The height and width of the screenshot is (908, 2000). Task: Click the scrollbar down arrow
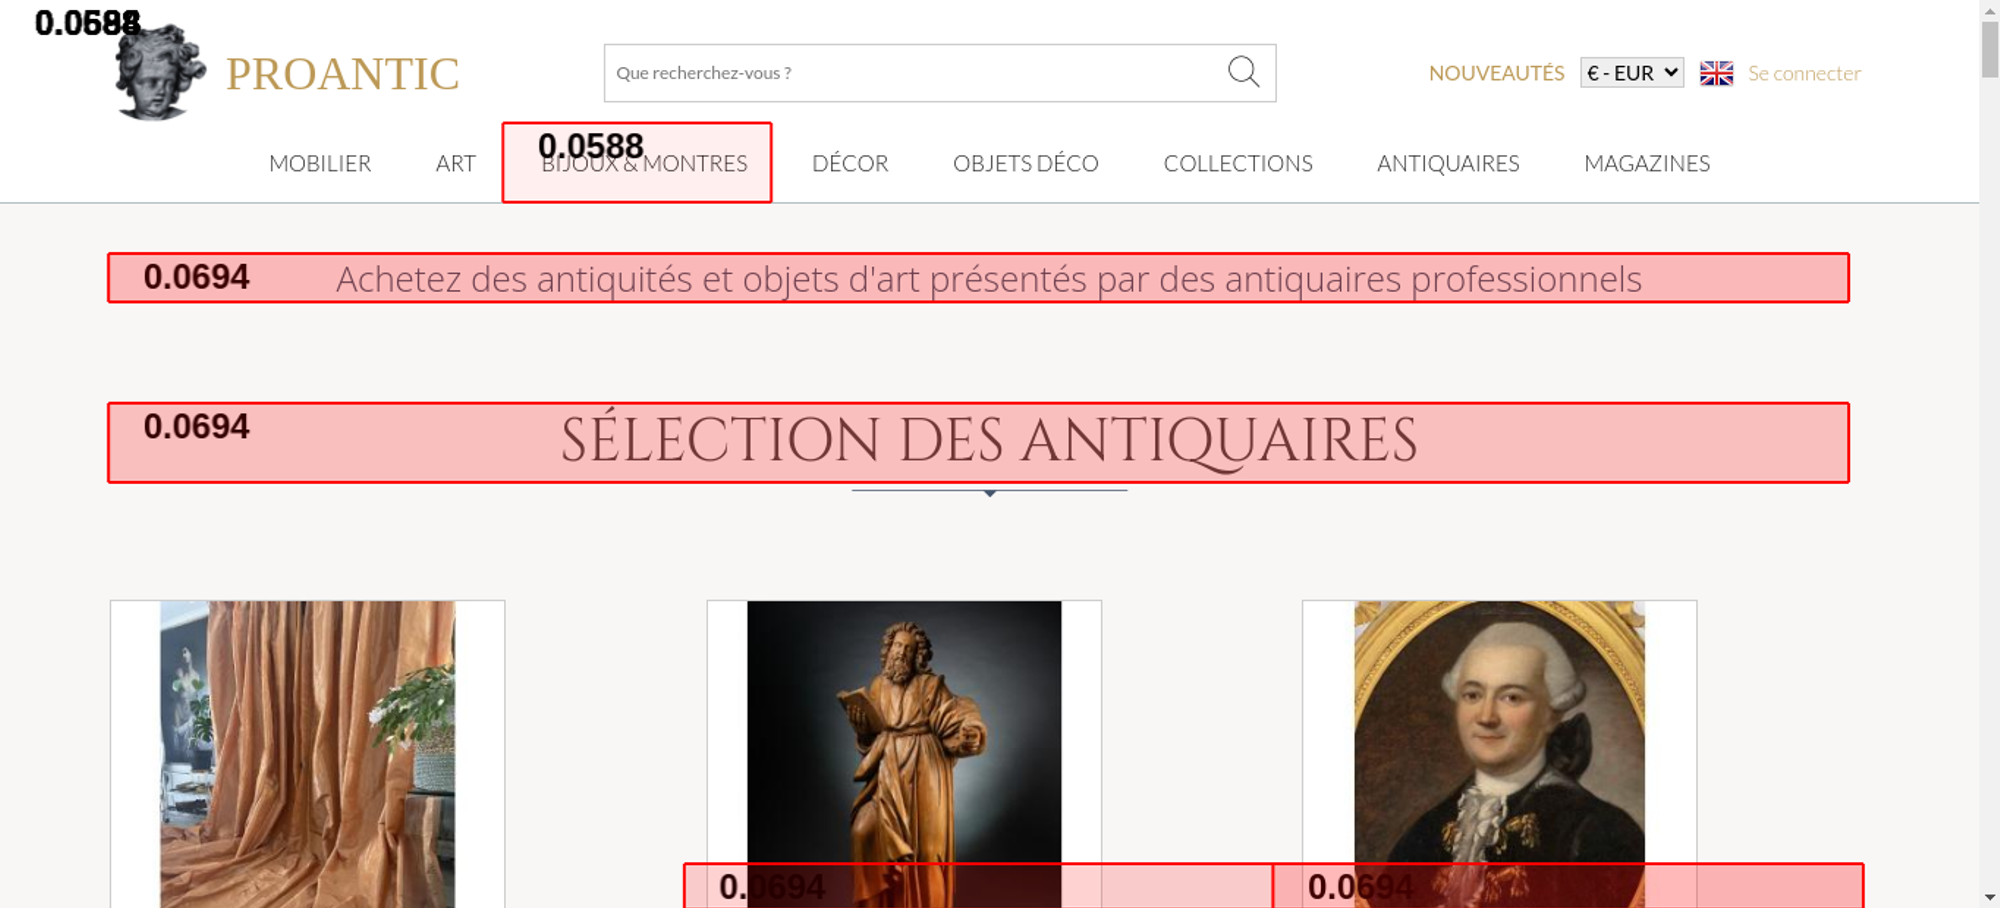[x=1989, y=897]
